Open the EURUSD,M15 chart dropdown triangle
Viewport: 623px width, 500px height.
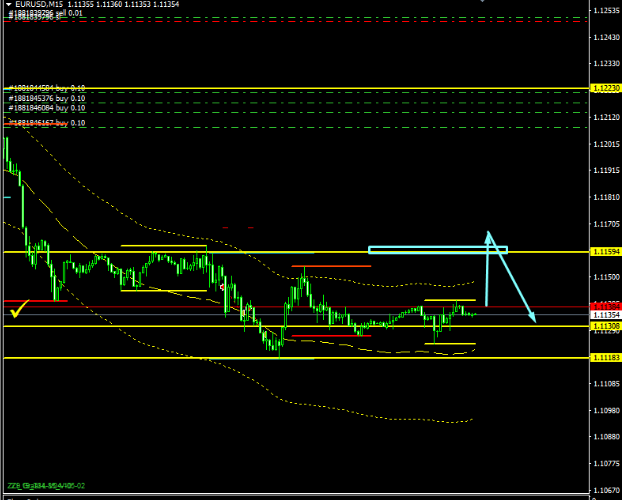point(9,6)
